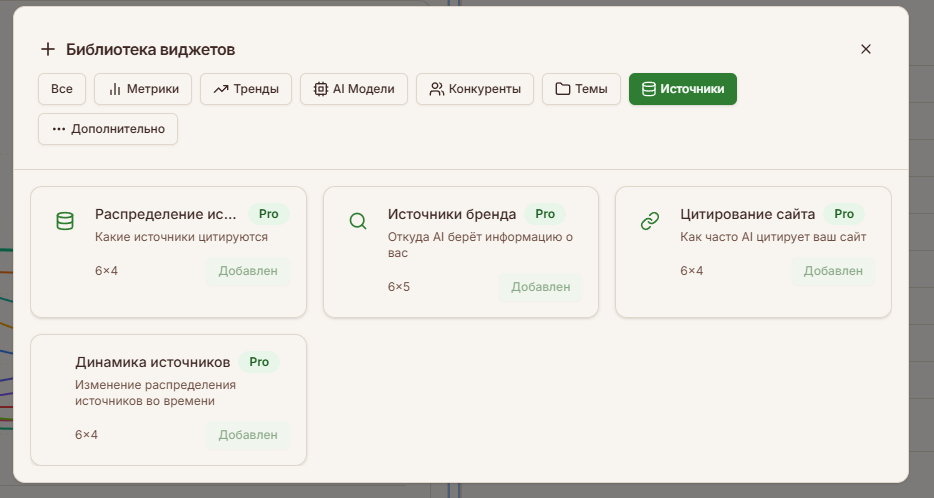Click the Pro badge next to Цитирование сайта
This screenshot has height=498, width=934.
click(x=844, y=214)
